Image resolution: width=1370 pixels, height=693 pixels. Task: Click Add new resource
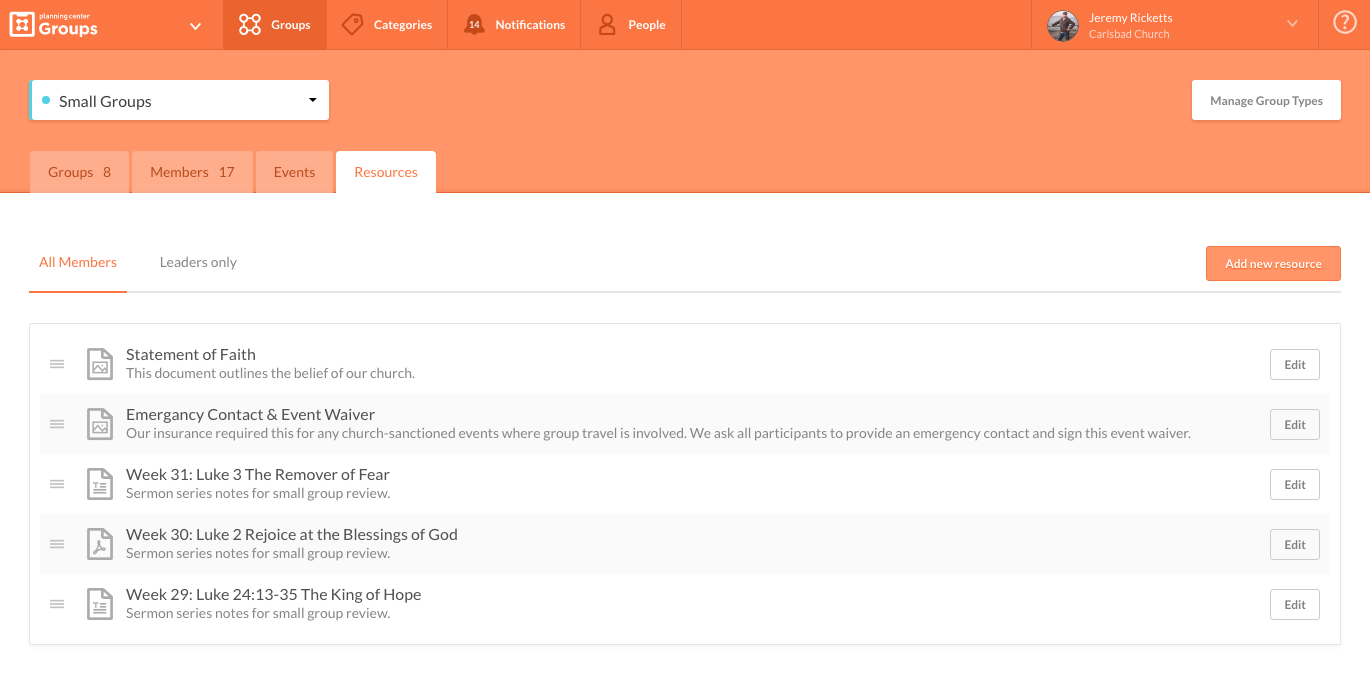pyautogui.click(x=1273, y=263)
